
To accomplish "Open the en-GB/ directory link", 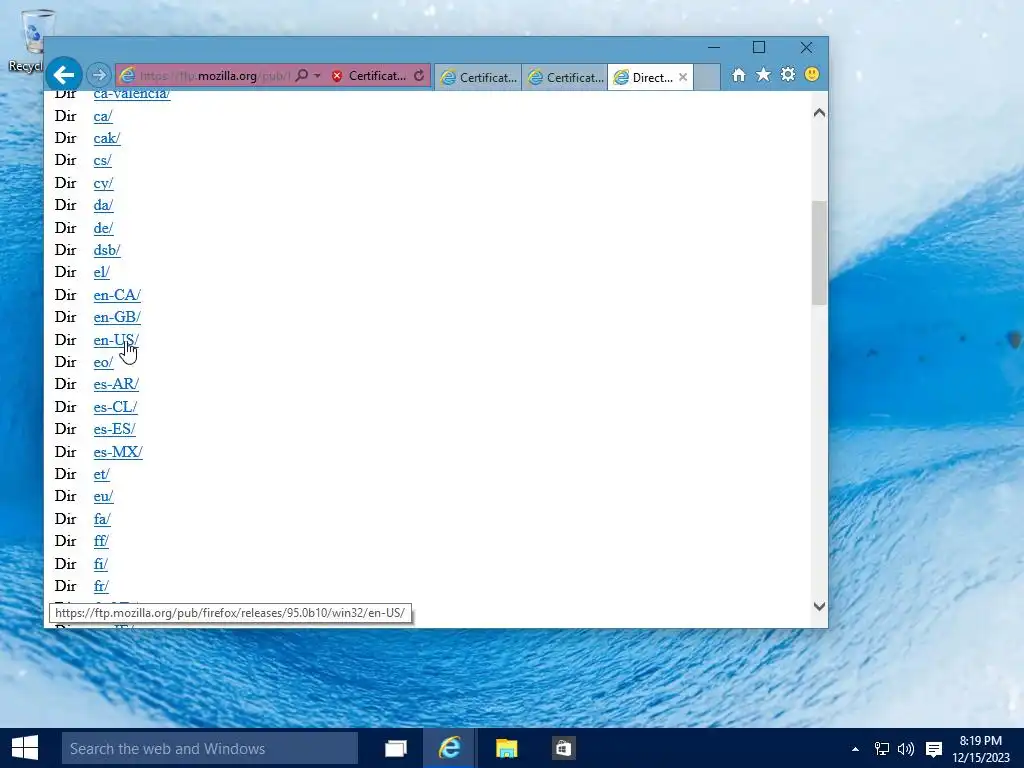I will point(117,317).
